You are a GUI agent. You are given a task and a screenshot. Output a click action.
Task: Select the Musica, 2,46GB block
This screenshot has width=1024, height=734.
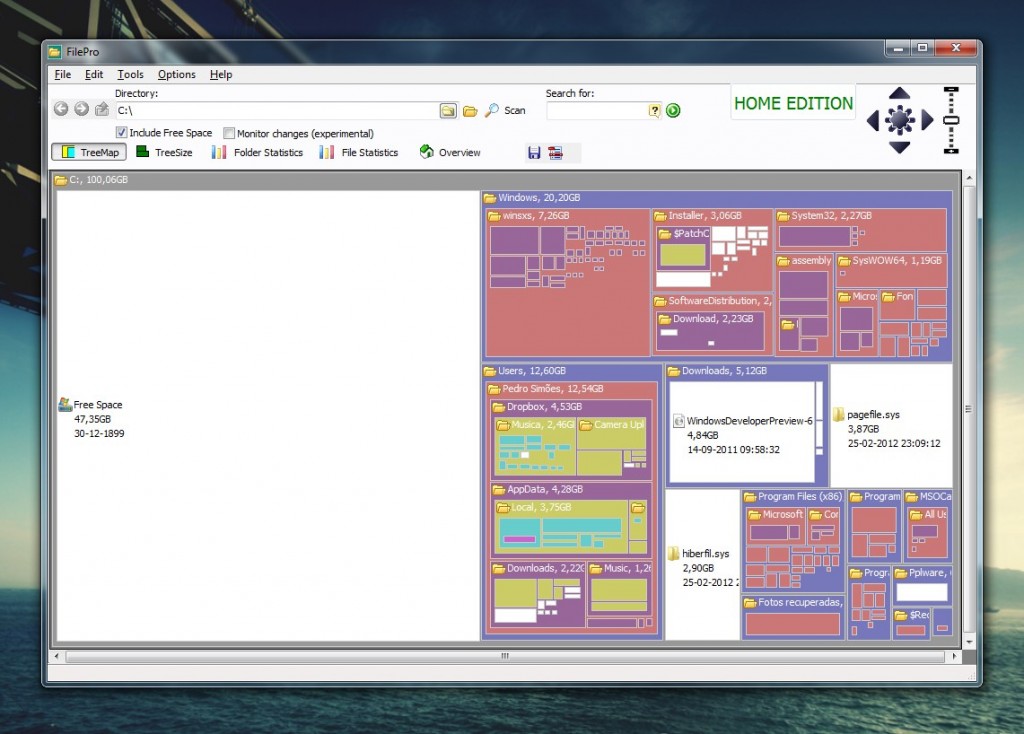[x=535, y=447]
